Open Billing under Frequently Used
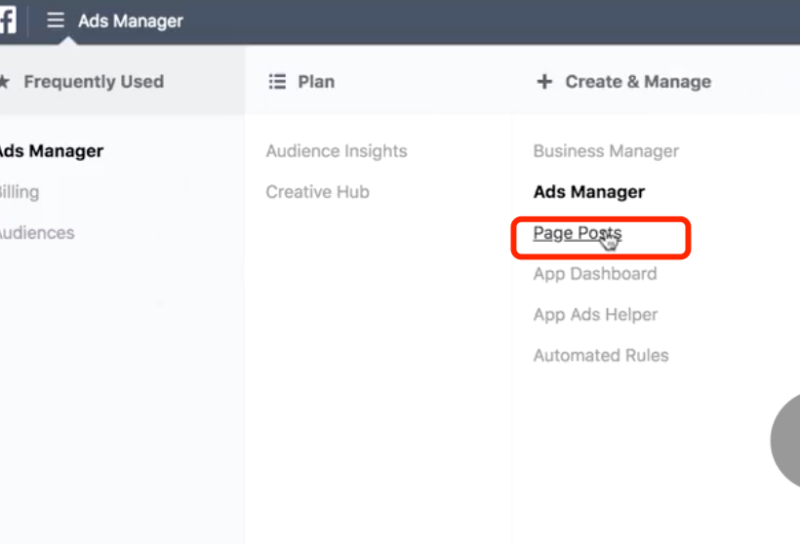 (19, 192)
